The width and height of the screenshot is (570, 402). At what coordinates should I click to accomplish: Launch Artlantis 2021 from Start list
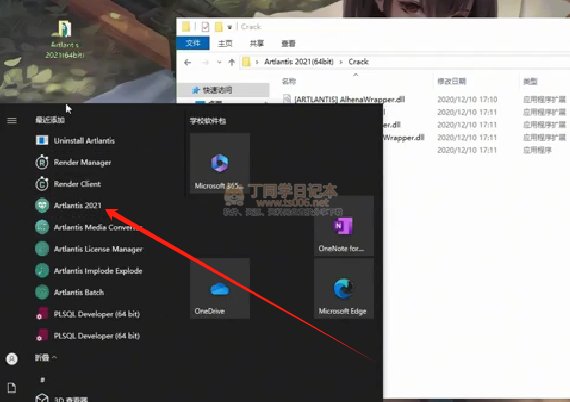click(x=68, y=205)
